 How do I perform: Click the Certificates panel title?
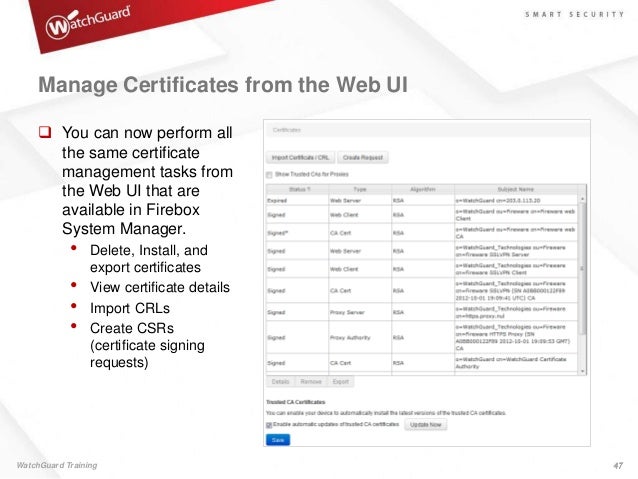tap(287, 130)
